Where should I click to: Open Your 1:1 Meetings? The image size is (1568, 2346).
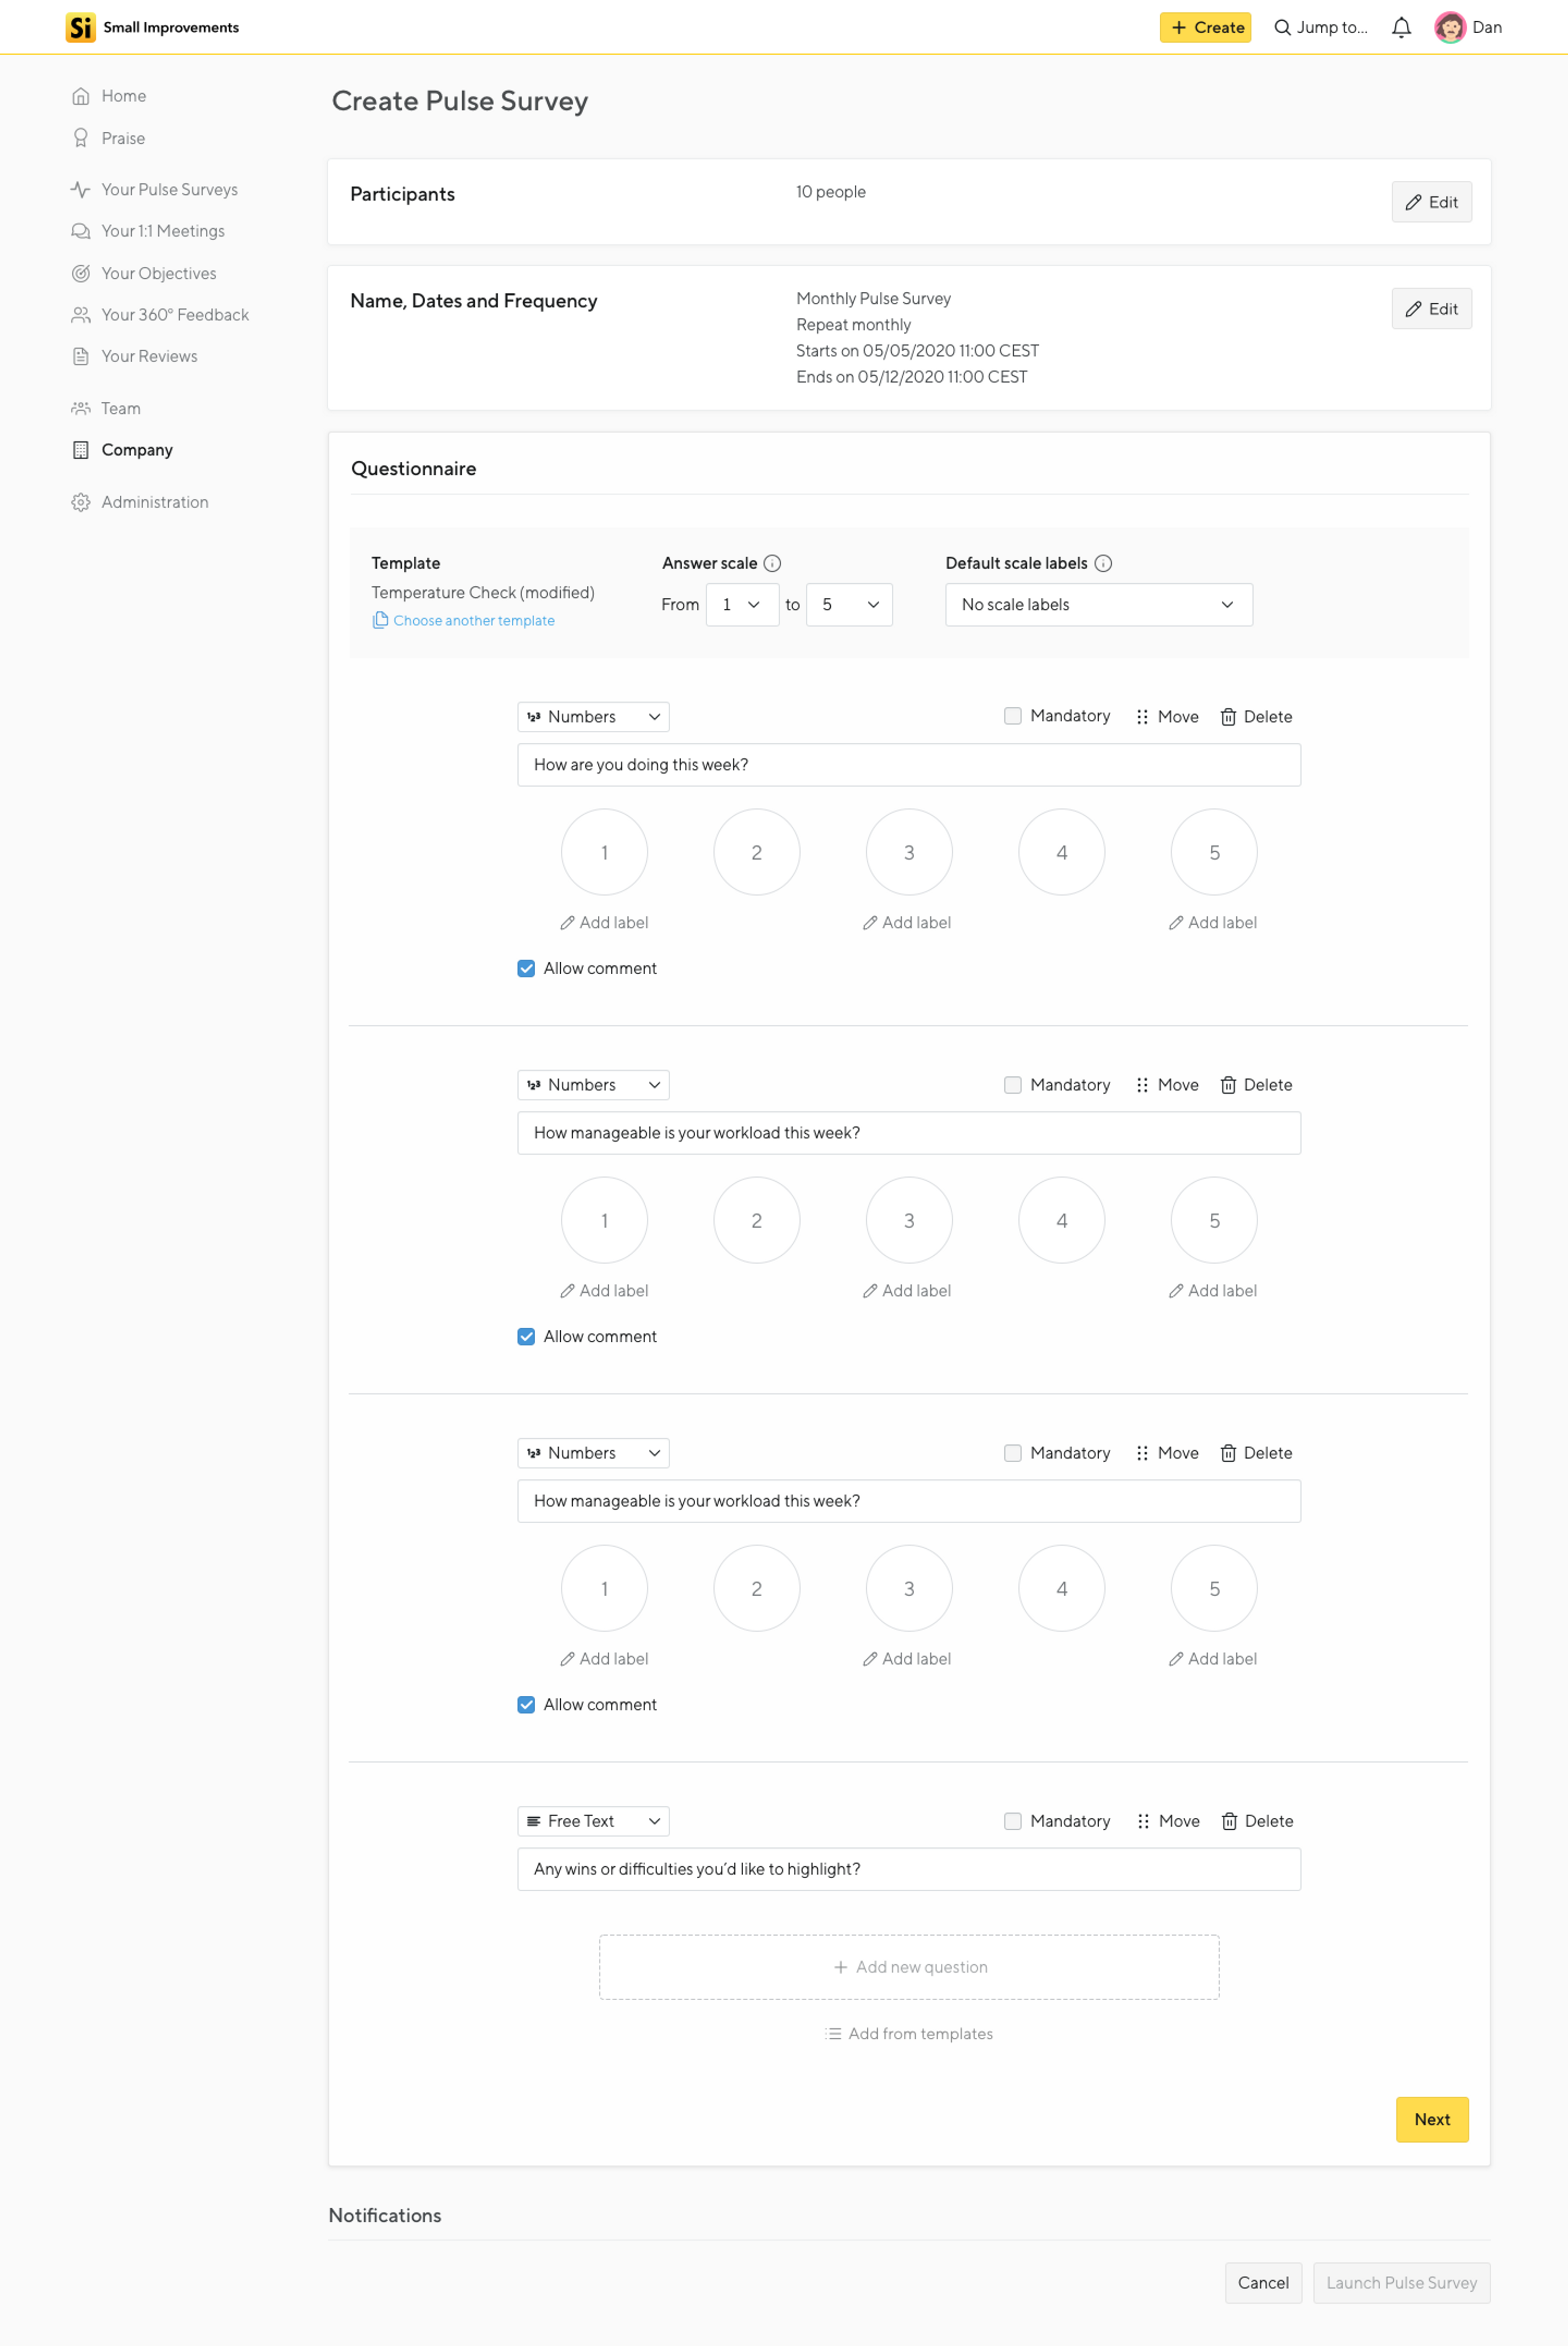point(148,231)
